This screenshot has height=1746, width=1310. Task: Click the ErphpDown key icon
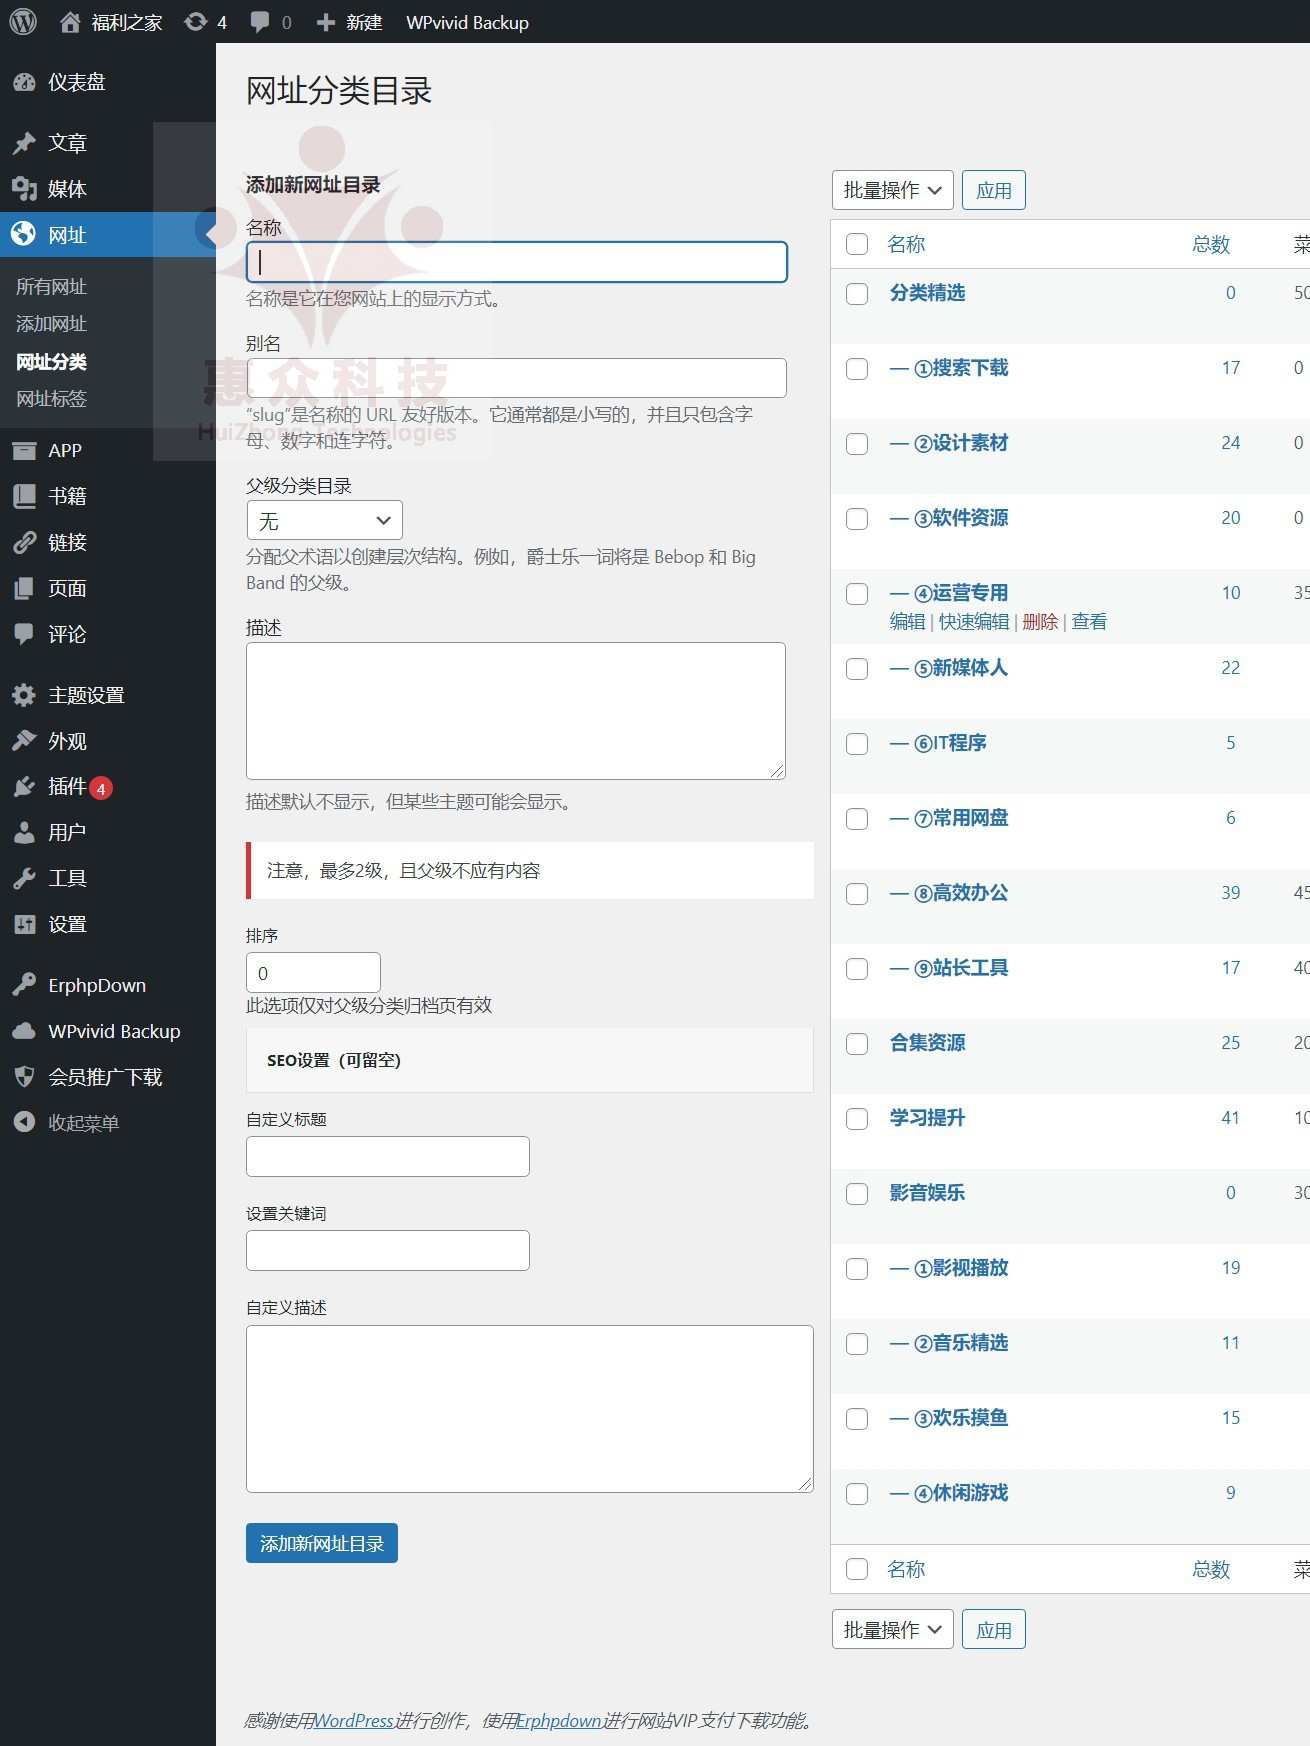click(24, 985)
